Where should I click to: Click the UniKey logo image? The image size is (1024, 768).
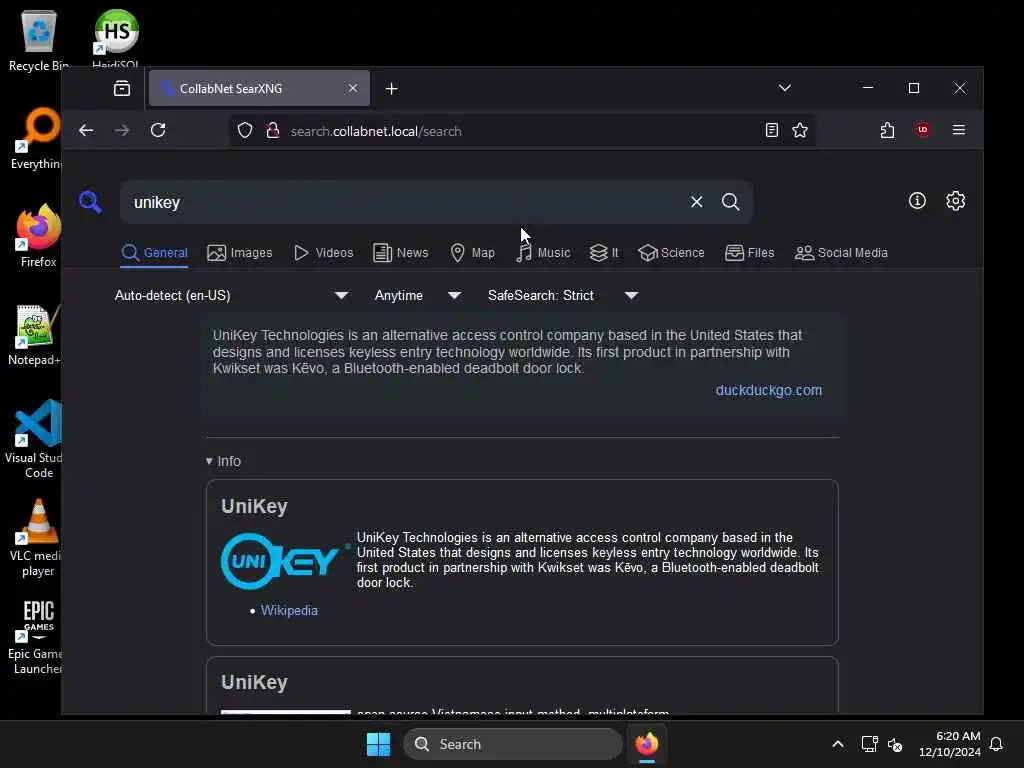click(286, 562)
